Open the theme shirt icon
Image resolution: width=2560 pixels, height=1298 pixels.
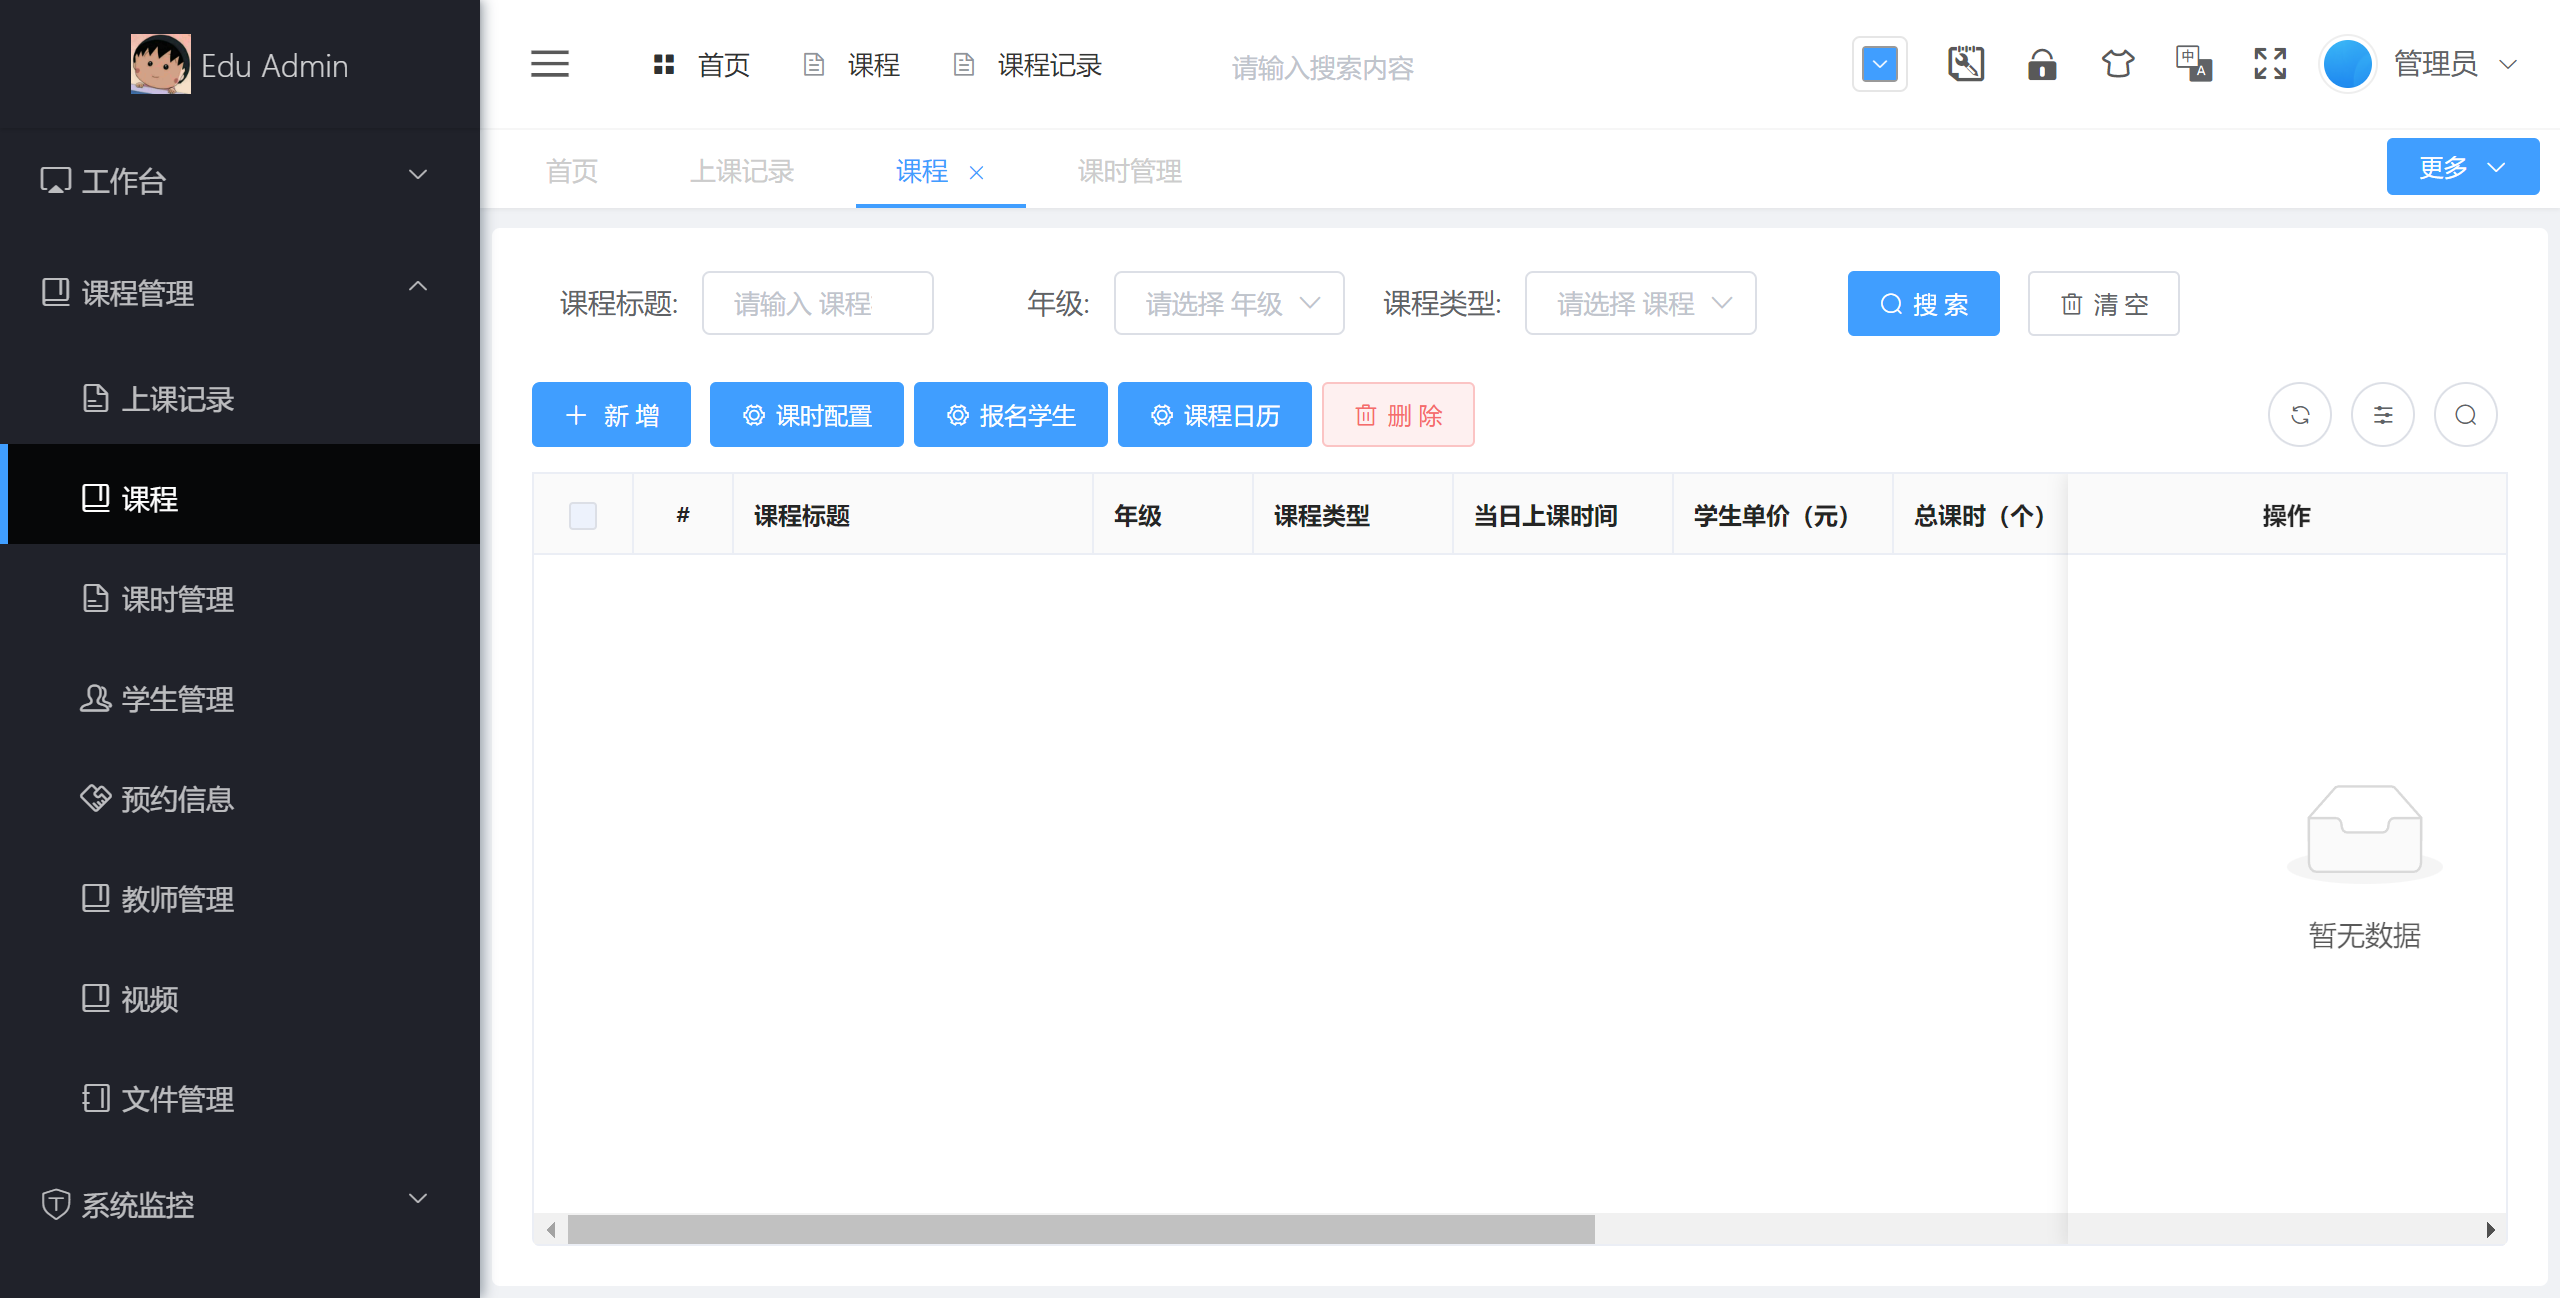2118,64
